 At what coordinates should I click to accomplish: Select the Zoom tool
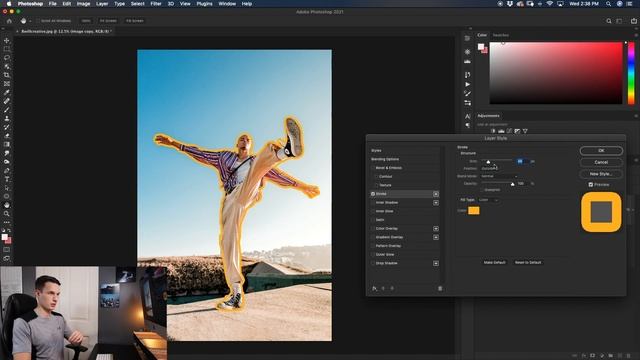[7, 213]
